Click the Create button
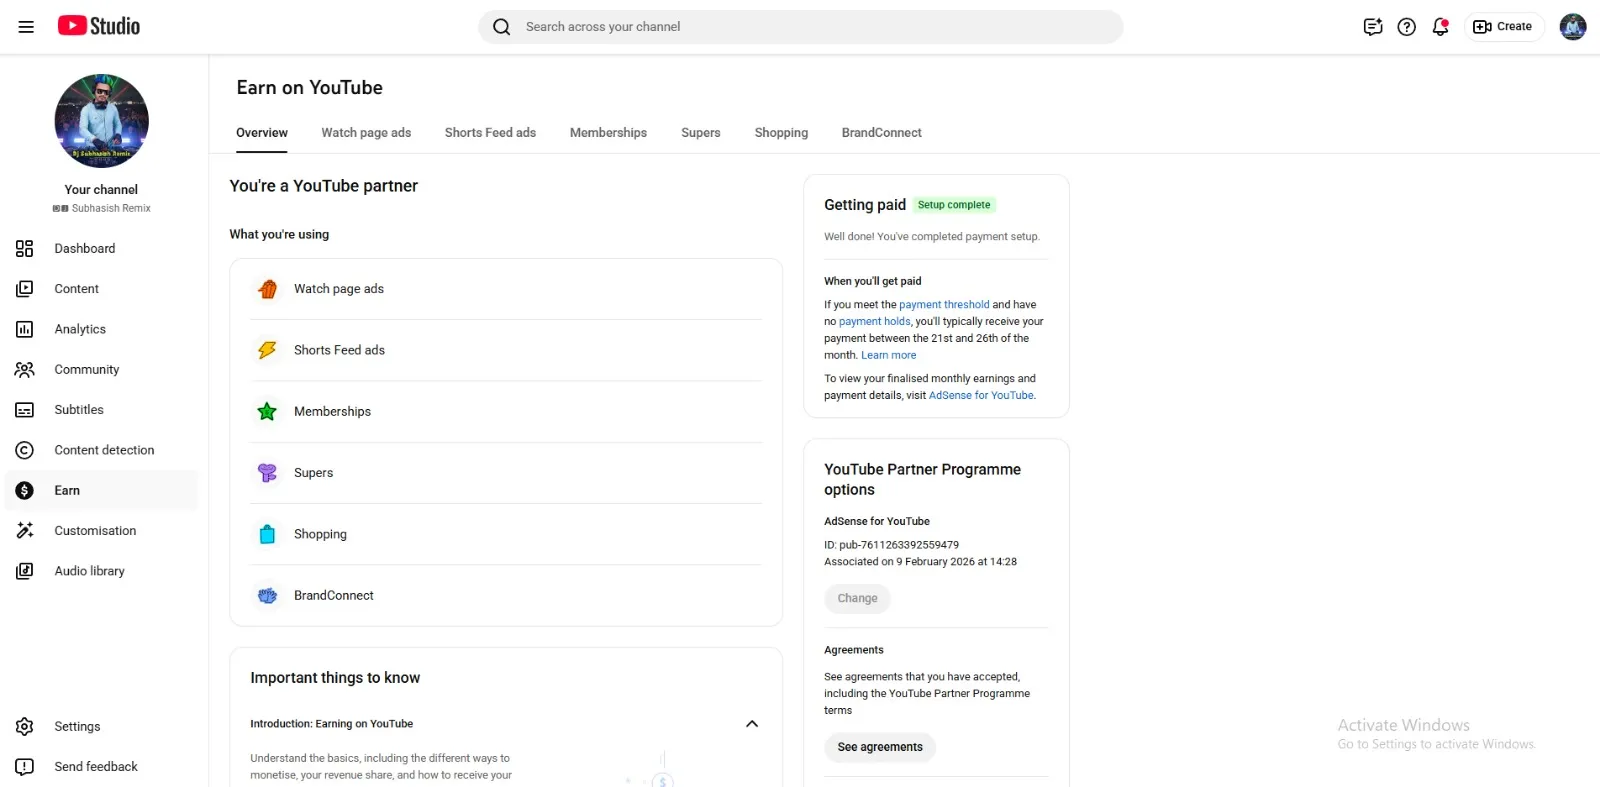Screen dimensions: 1600x787 (1503, 27)
